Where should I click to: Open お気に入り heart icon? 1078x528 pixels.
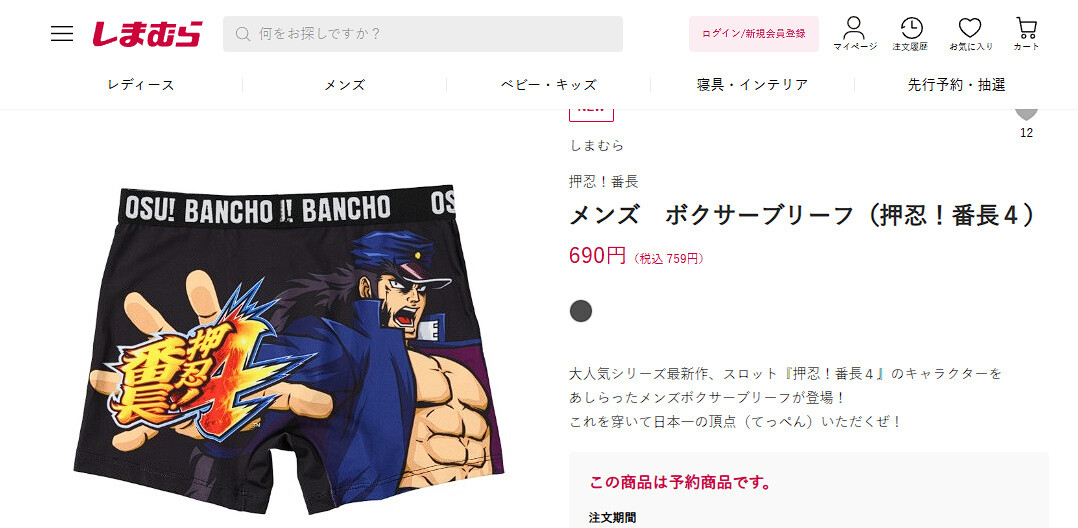[x=970, y=34]
